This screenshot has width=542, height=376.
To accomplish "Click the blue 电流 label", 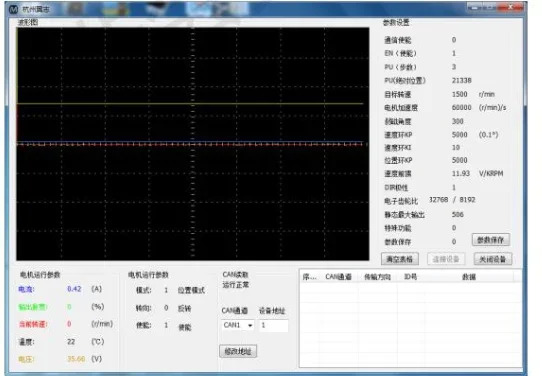I will (x=26, y=289).
